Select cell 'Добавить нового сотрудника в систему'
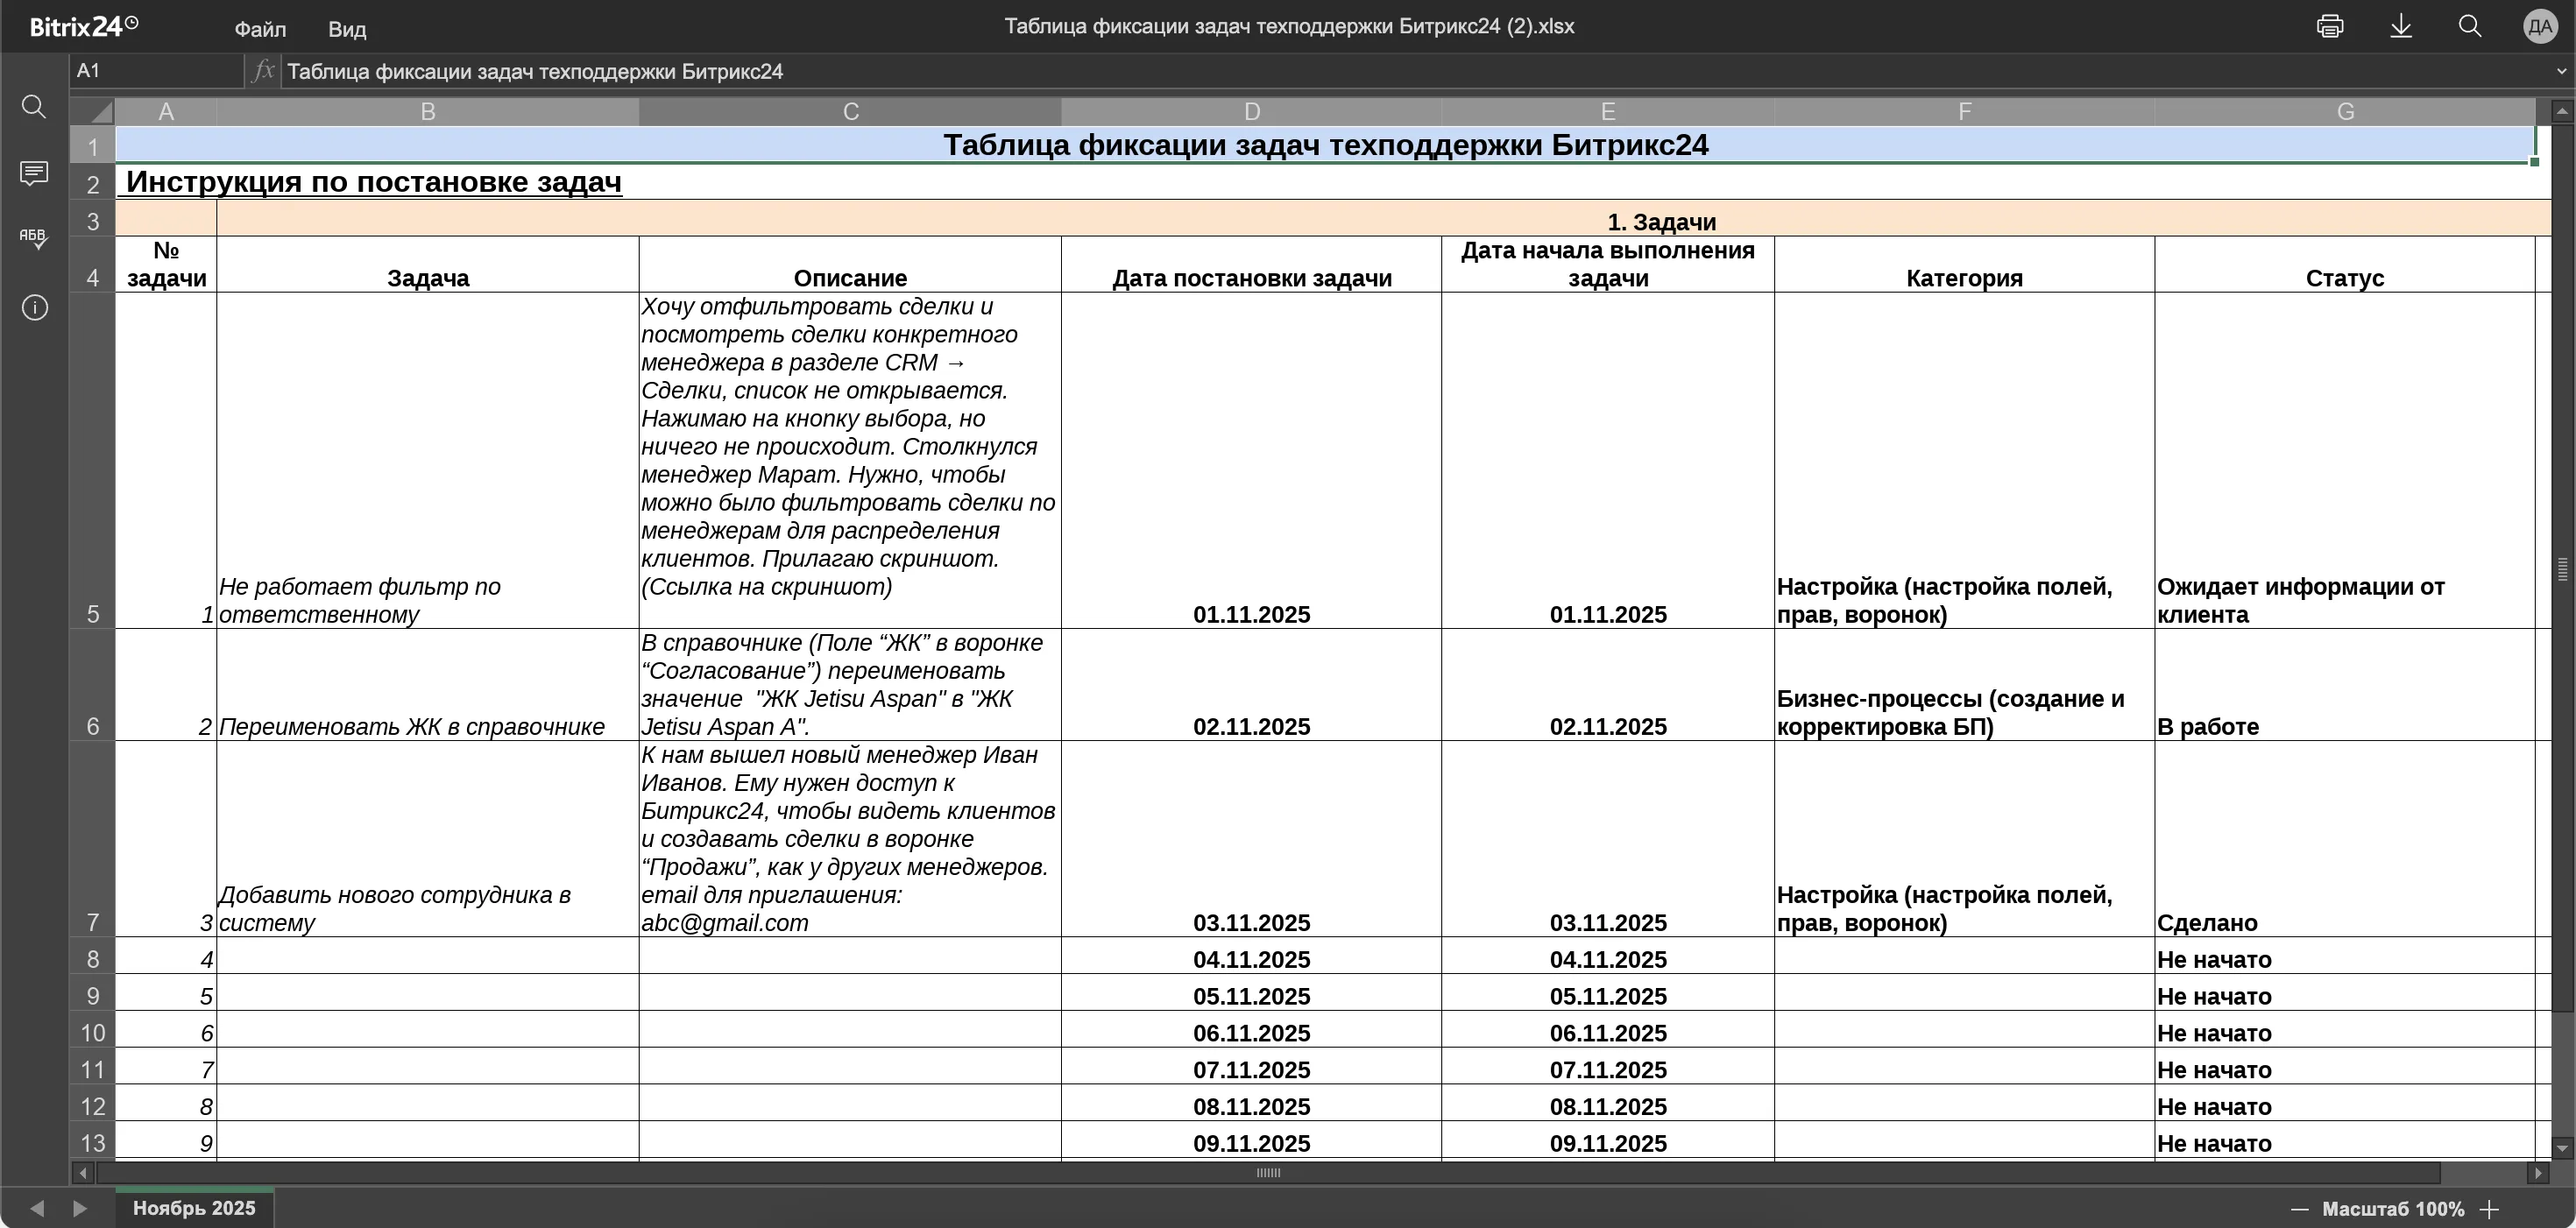Screen dimensions: 2576x1228 pos(428,839)
